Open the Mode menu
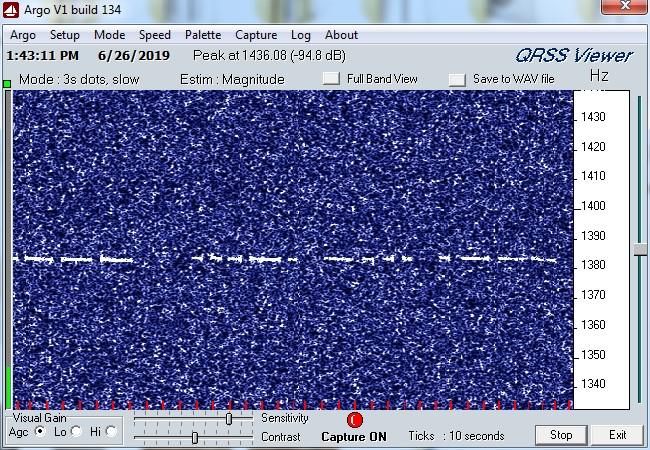 click(x=109, y=35)
